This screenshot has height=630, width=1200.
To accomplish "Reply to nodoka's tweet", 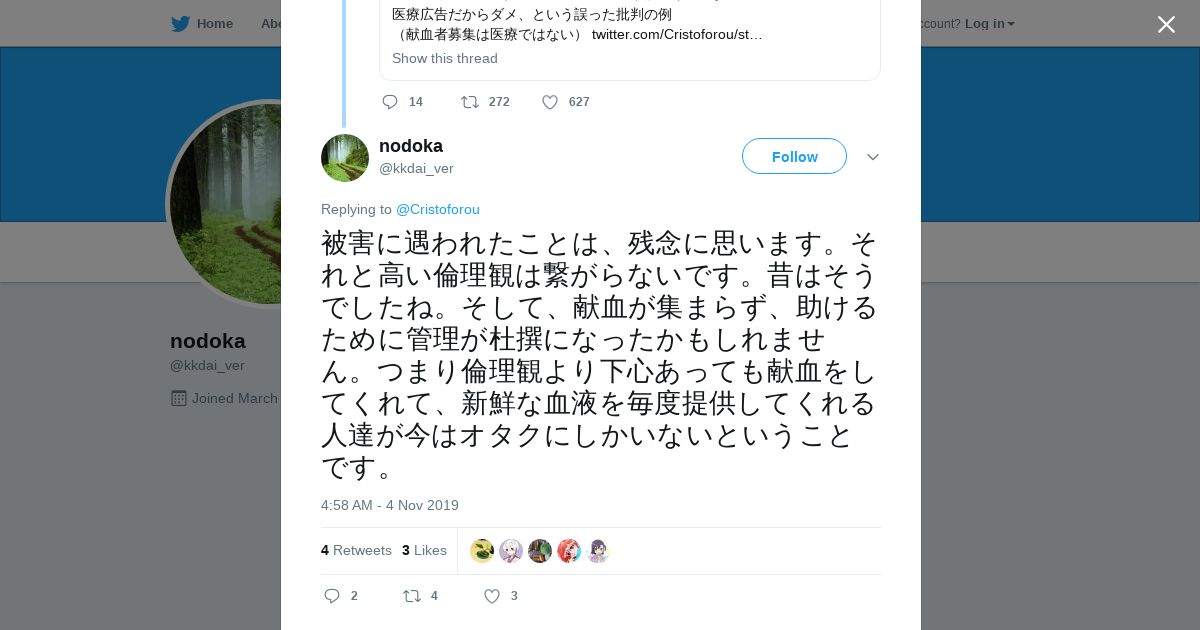I will (x=332, y=596).
